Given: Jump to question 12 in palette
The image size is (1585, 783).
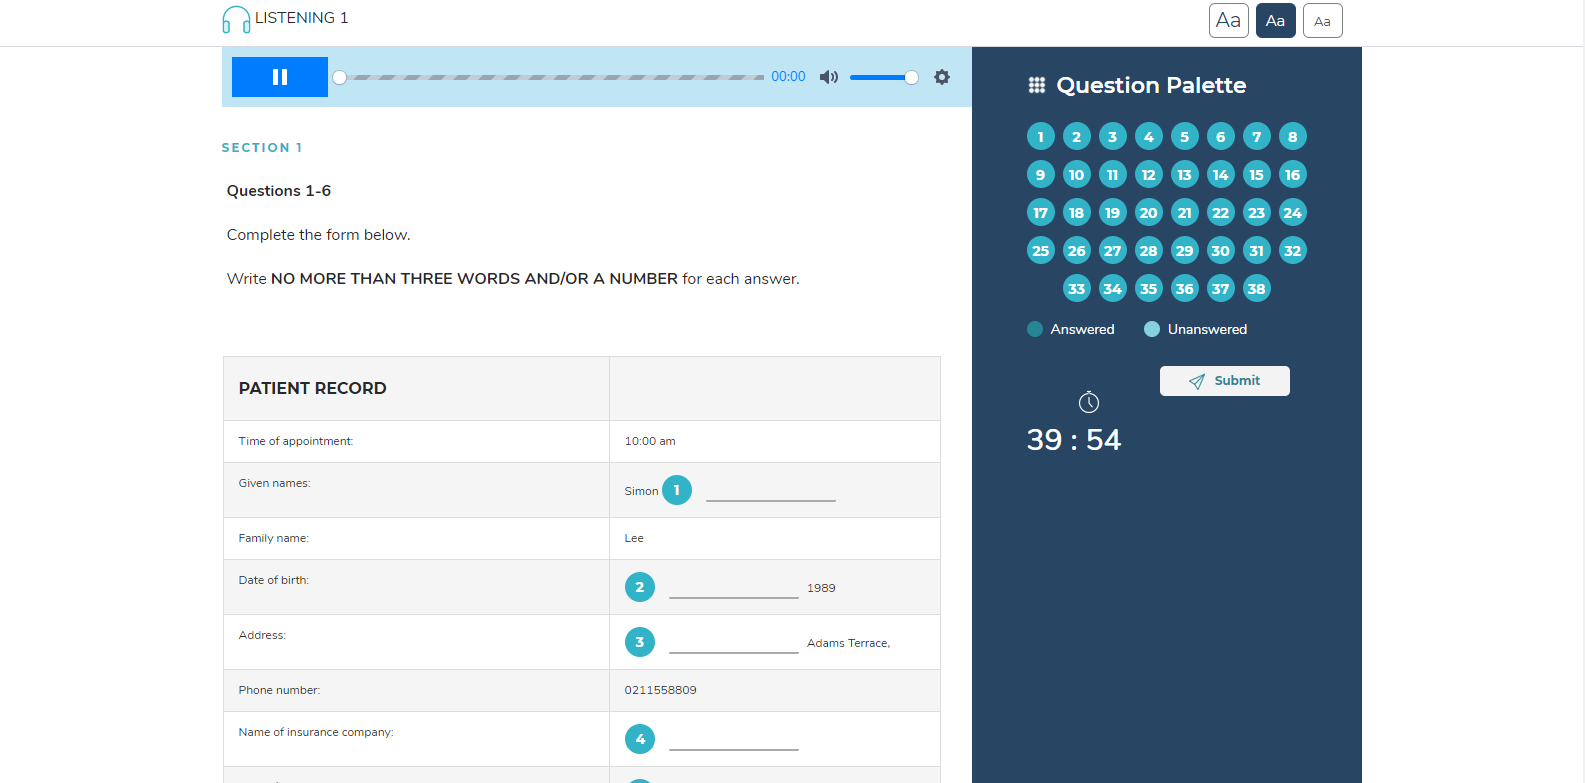Looking at the screenshot, I should pyautogui.click(x=1149, y=175).
